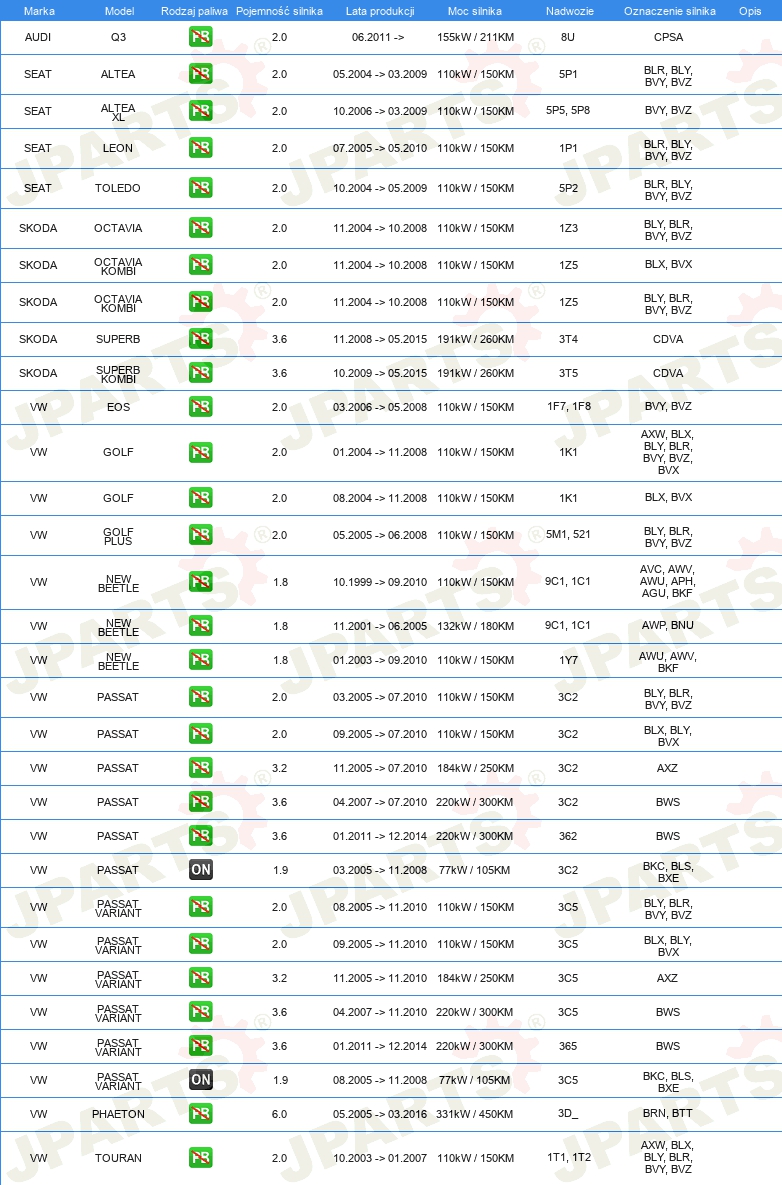The width and height of the screenshot is (782, 1185).
Task: Click fuel icon in NEW BEETLE 1Y7 row
Action: pos(200,661)
